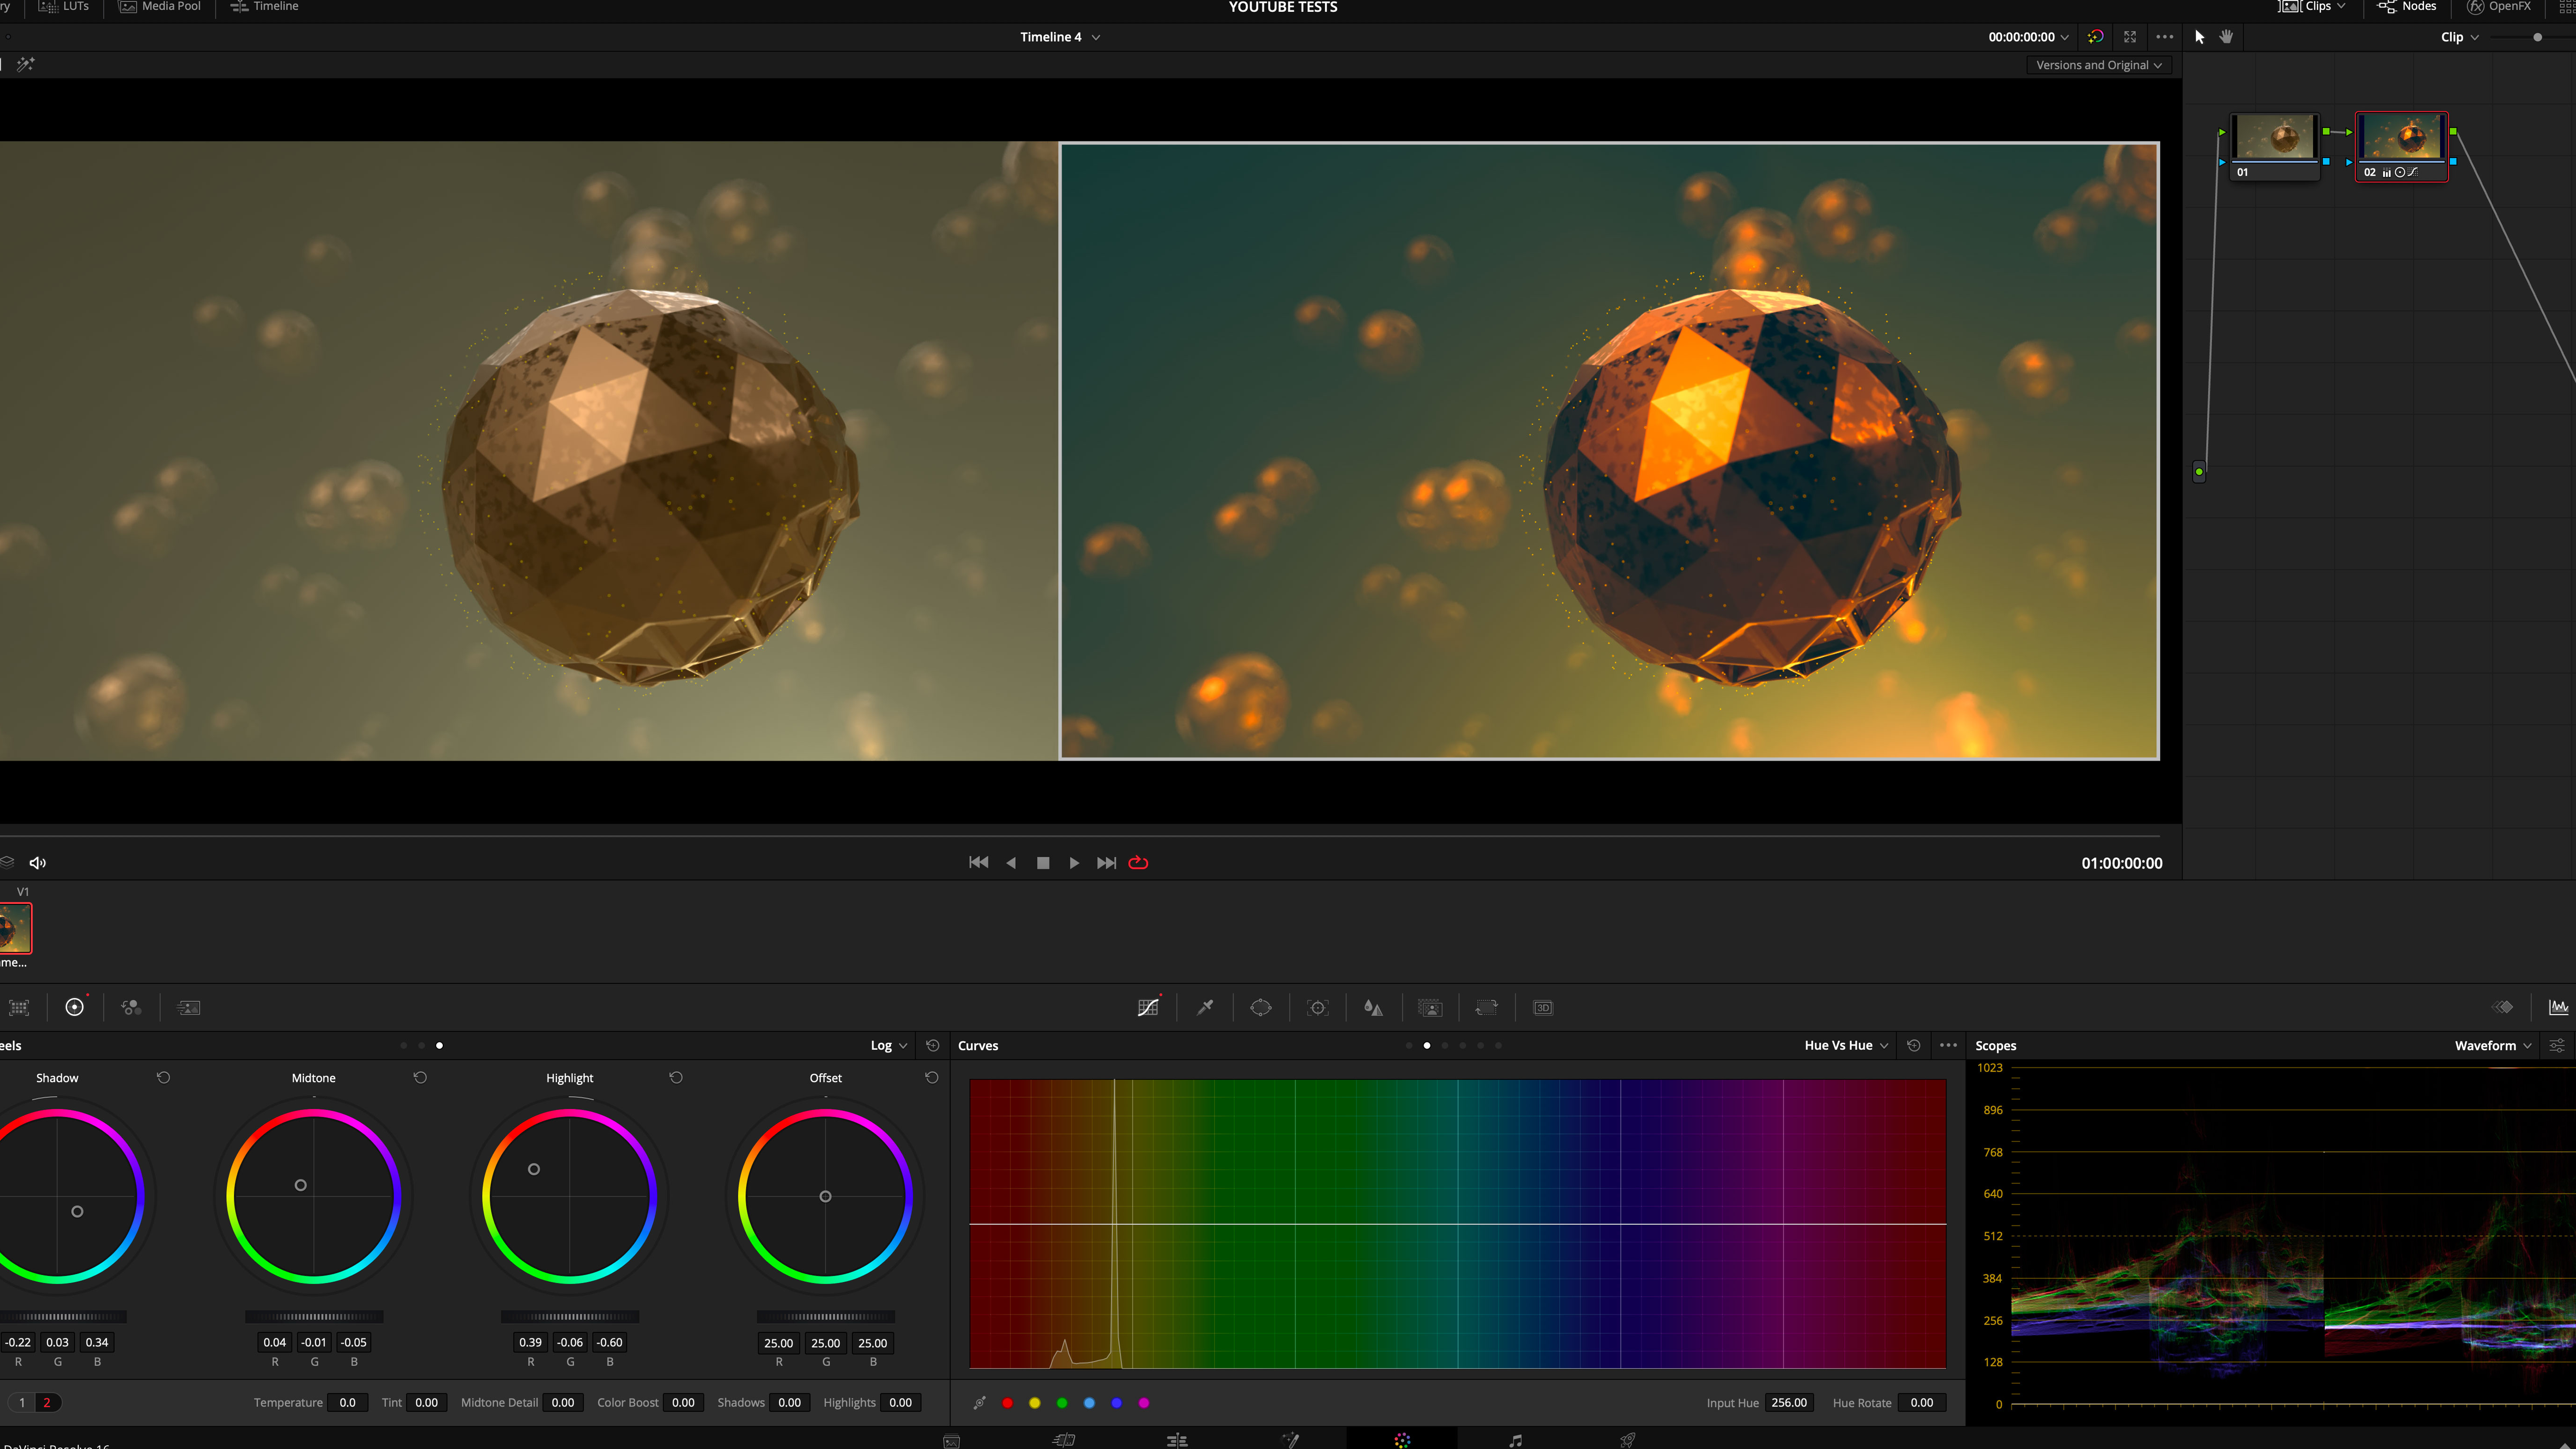Image resolution: width=2576 pixels, height=1449 pixels.
Task: Open the Waveform scope type dropdown
Action: coord(2493,1045)
